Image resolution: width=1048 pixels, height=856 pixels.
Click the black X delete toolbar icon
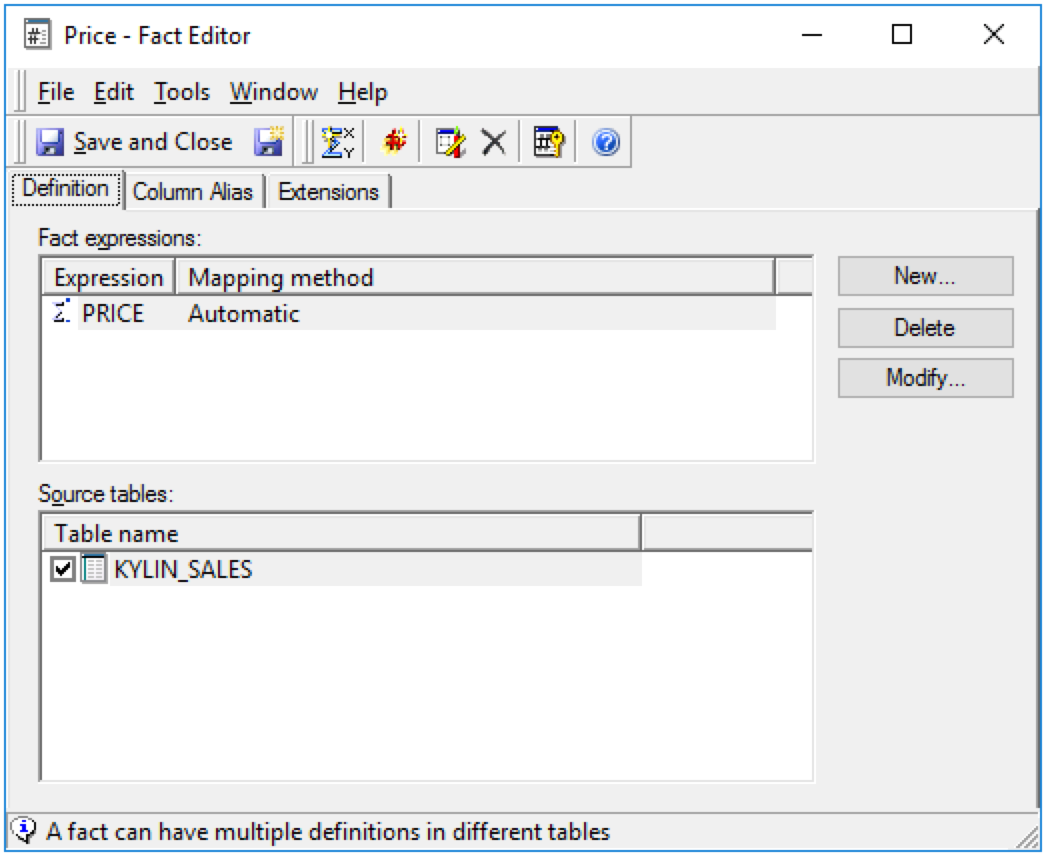[493, 143]
